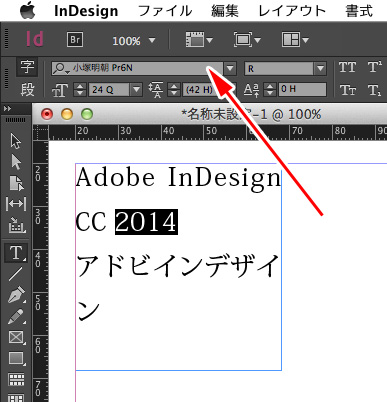387x402 pixels.
Task: Open the font style R dropdown
Action: point(320,68)
